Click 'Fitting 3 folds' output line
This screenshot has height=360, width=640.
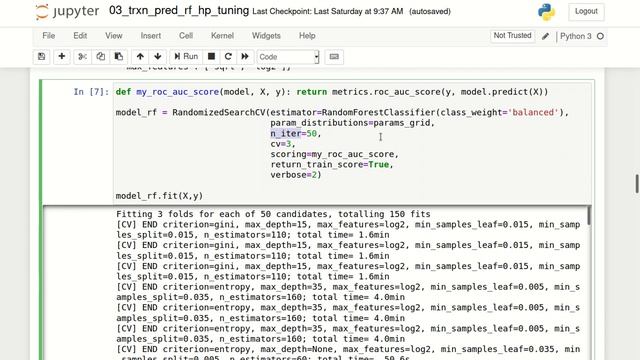click(x=273, y=214)
